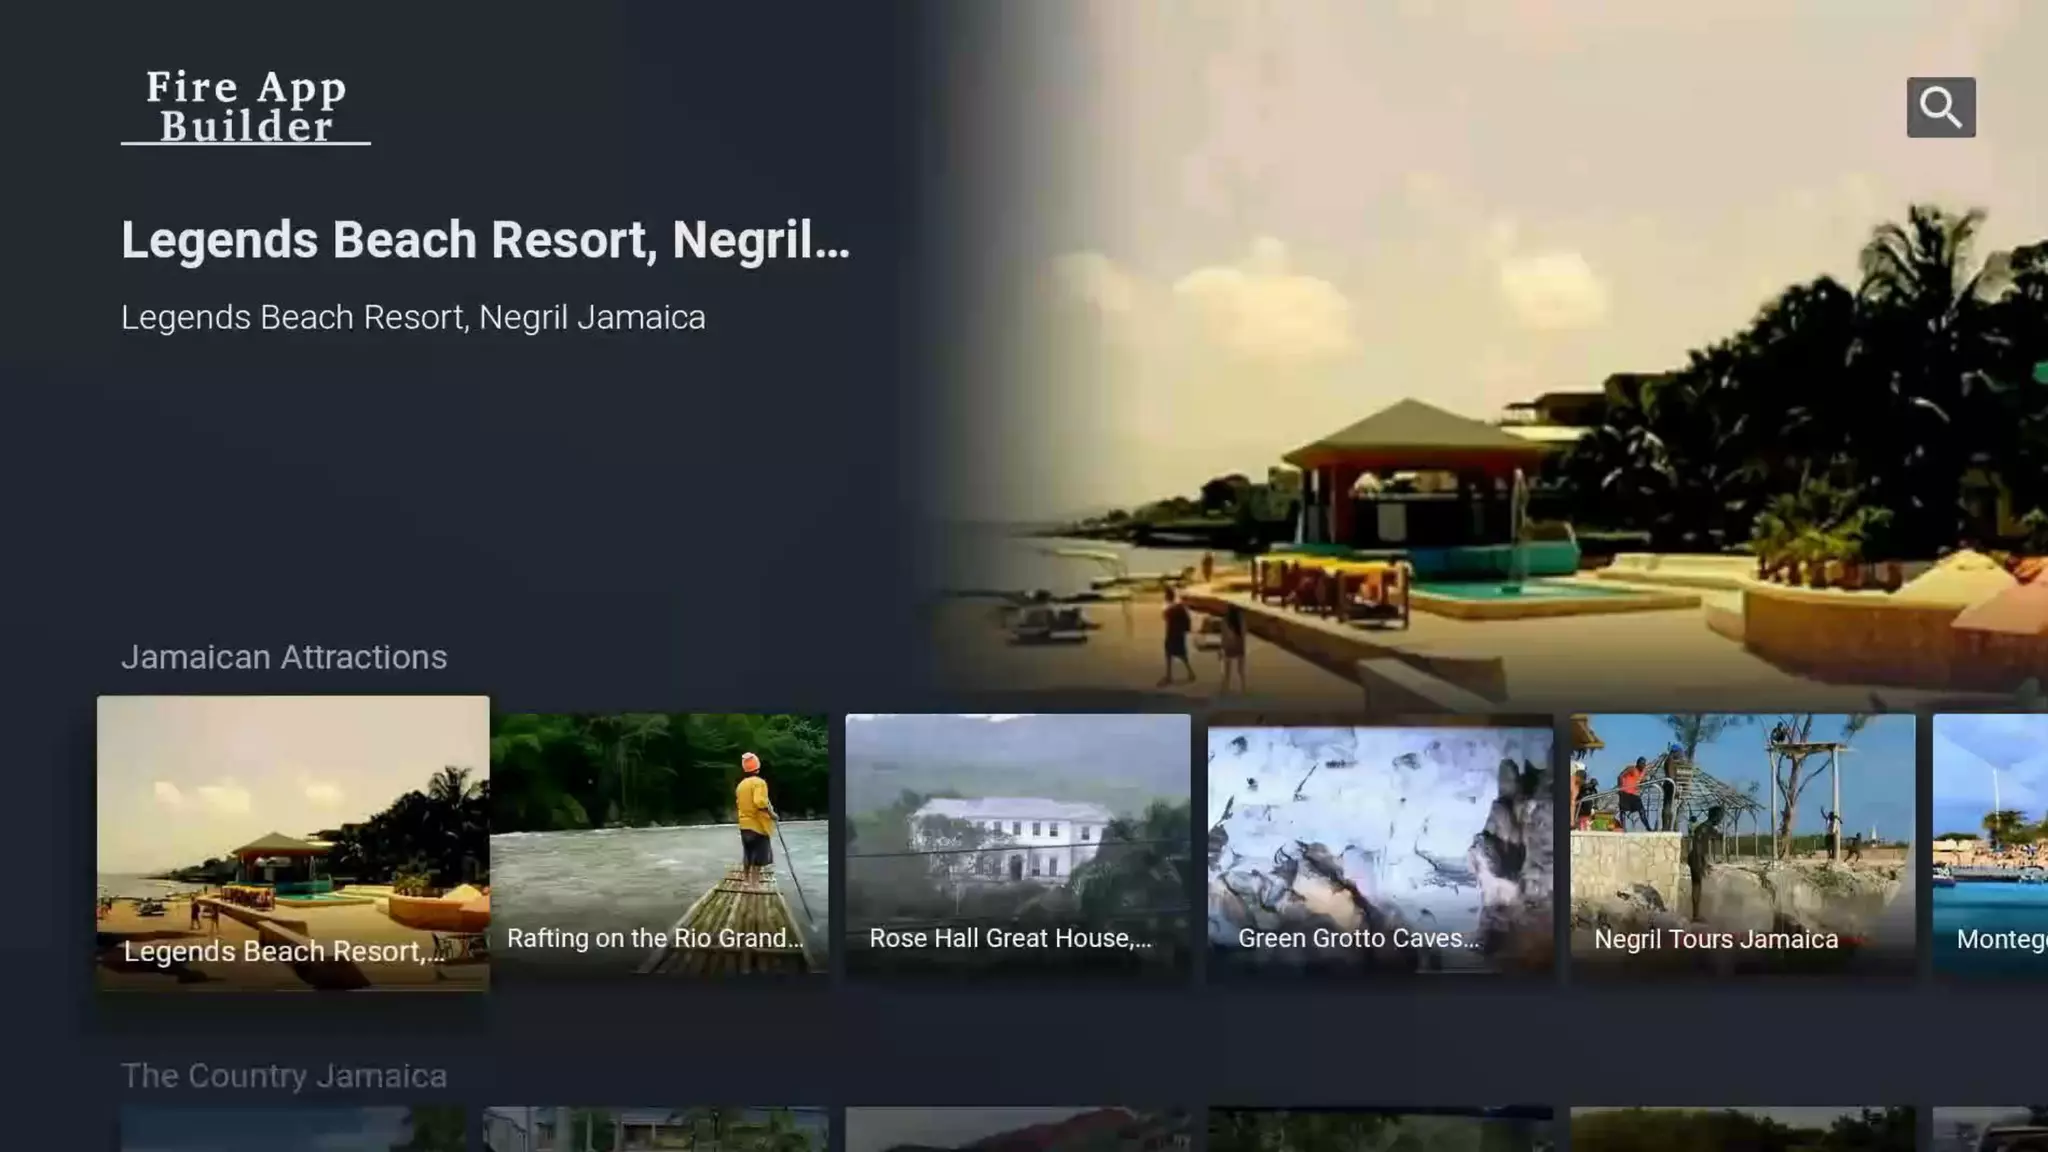Select last cut-off thumbnail in The Country Jamaica row

(1992, 1130)
